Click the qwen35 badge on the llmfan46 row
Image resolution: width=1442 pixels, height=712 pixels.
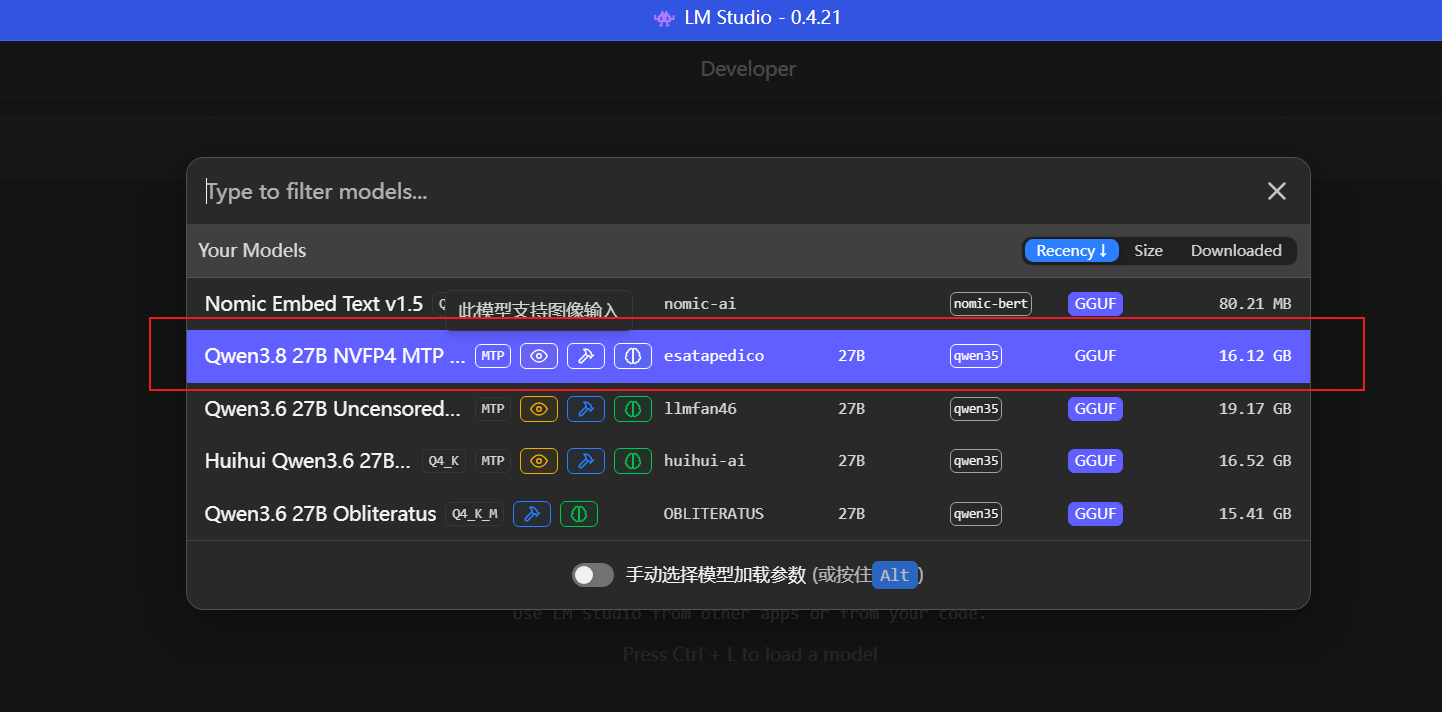pyautogui.click(x=976, y=408)
